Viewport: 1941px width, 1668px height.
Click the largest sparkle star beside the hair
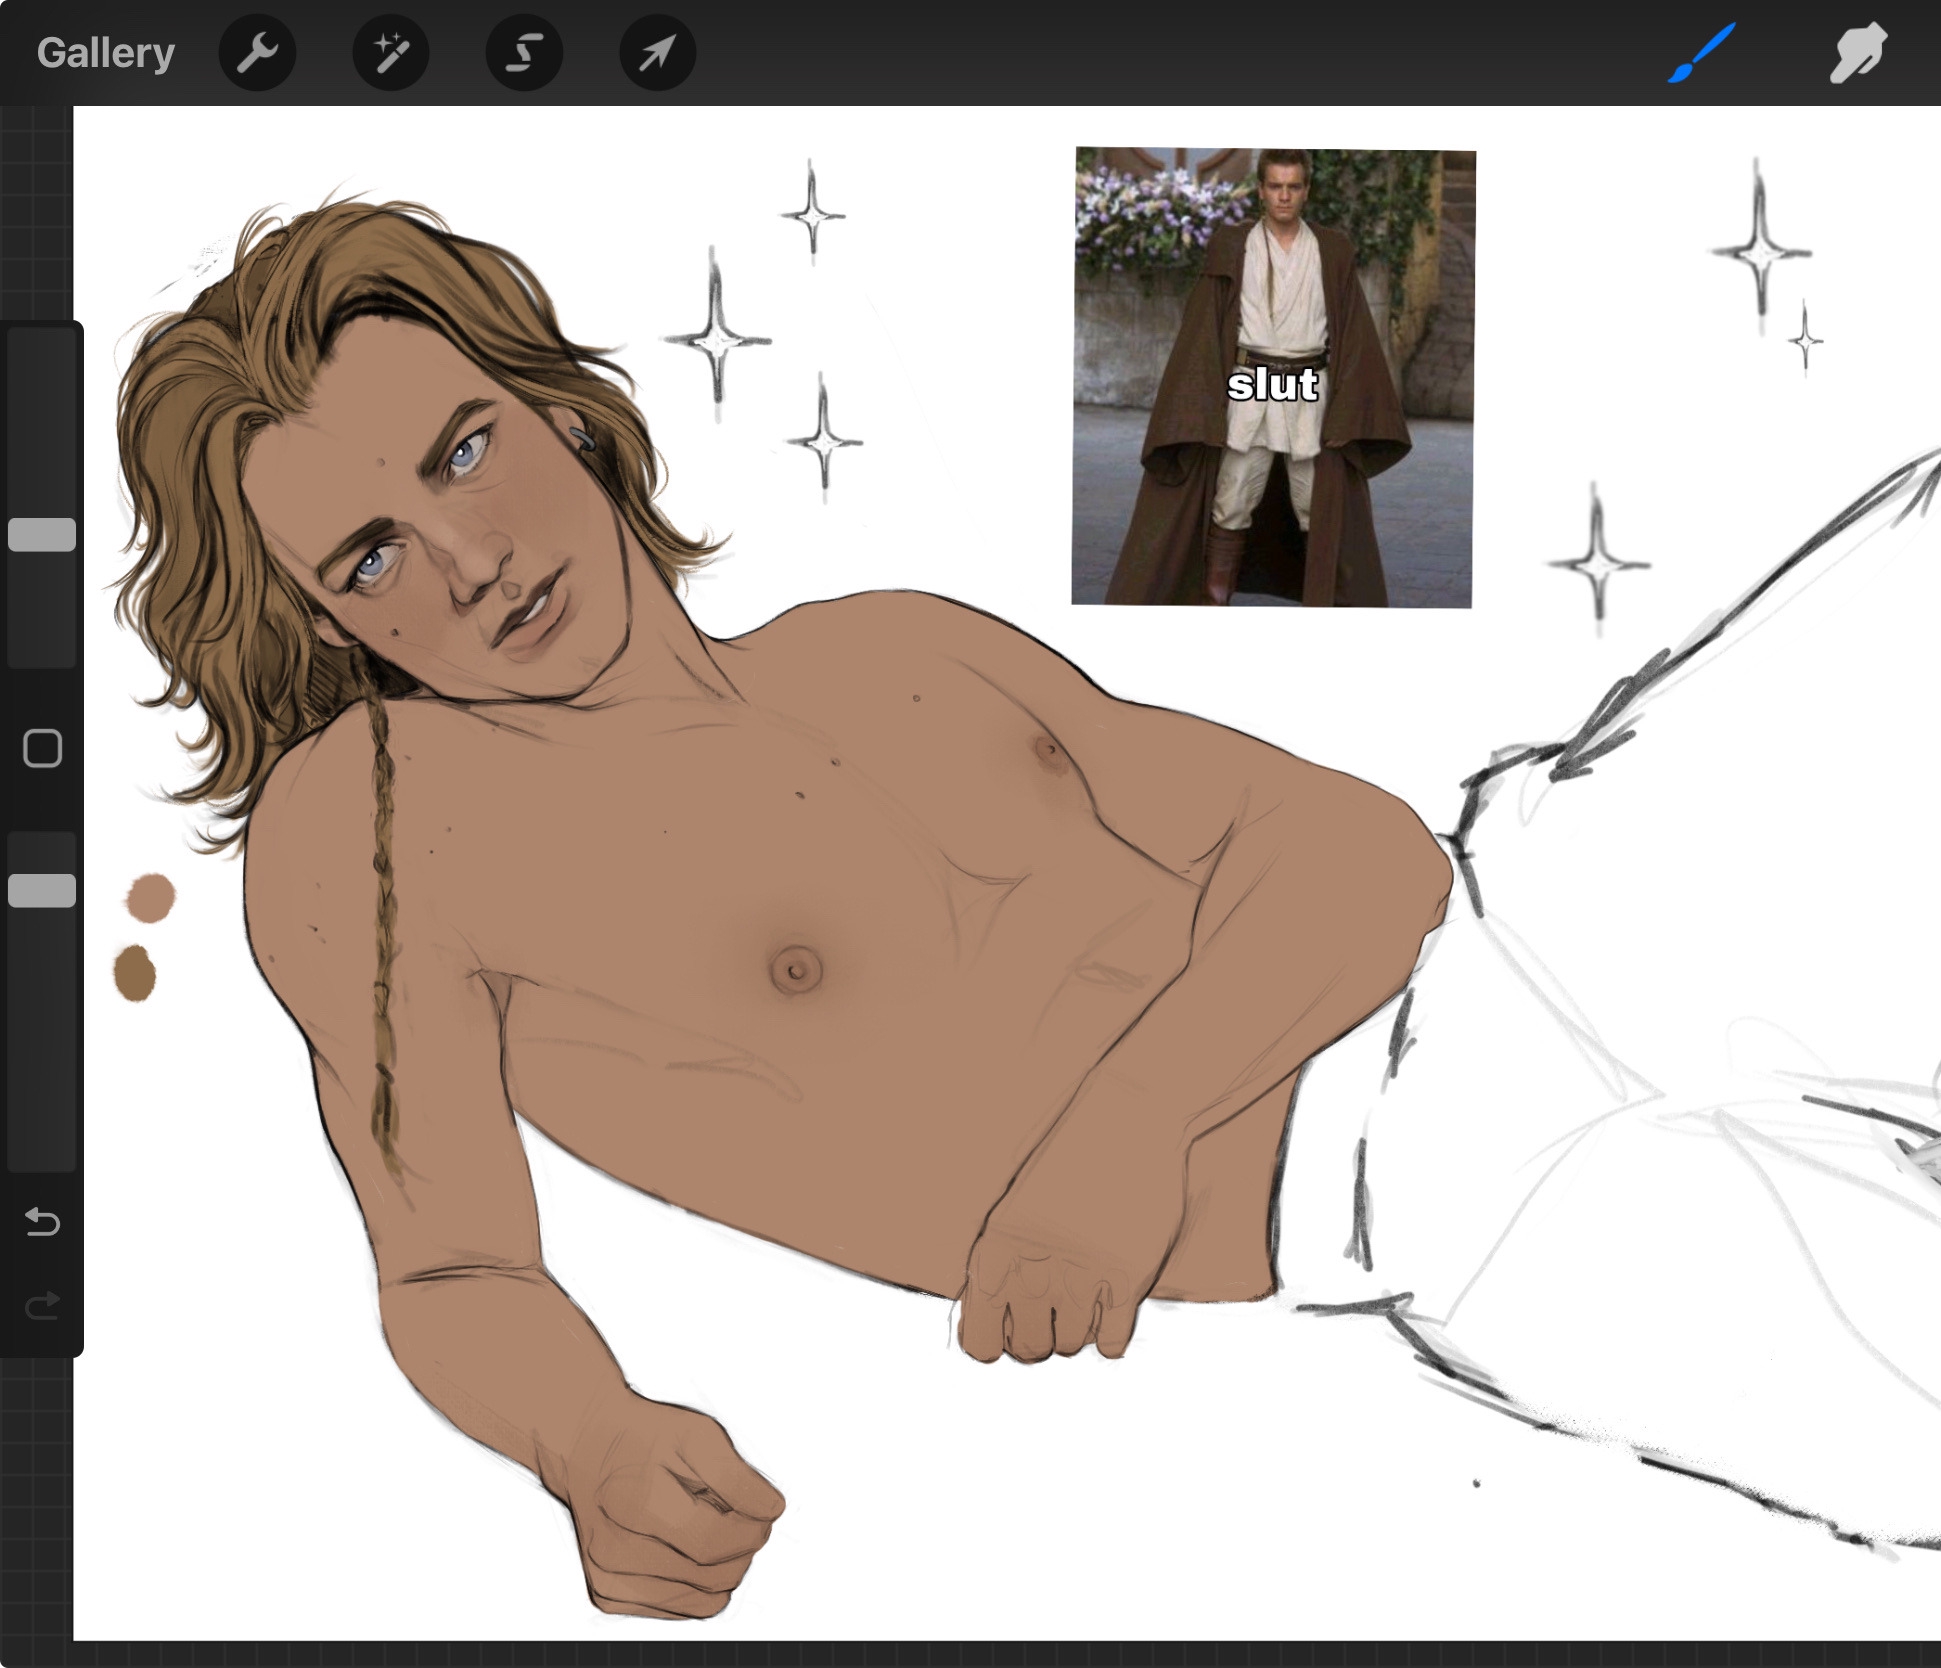(x=716, y=340)
